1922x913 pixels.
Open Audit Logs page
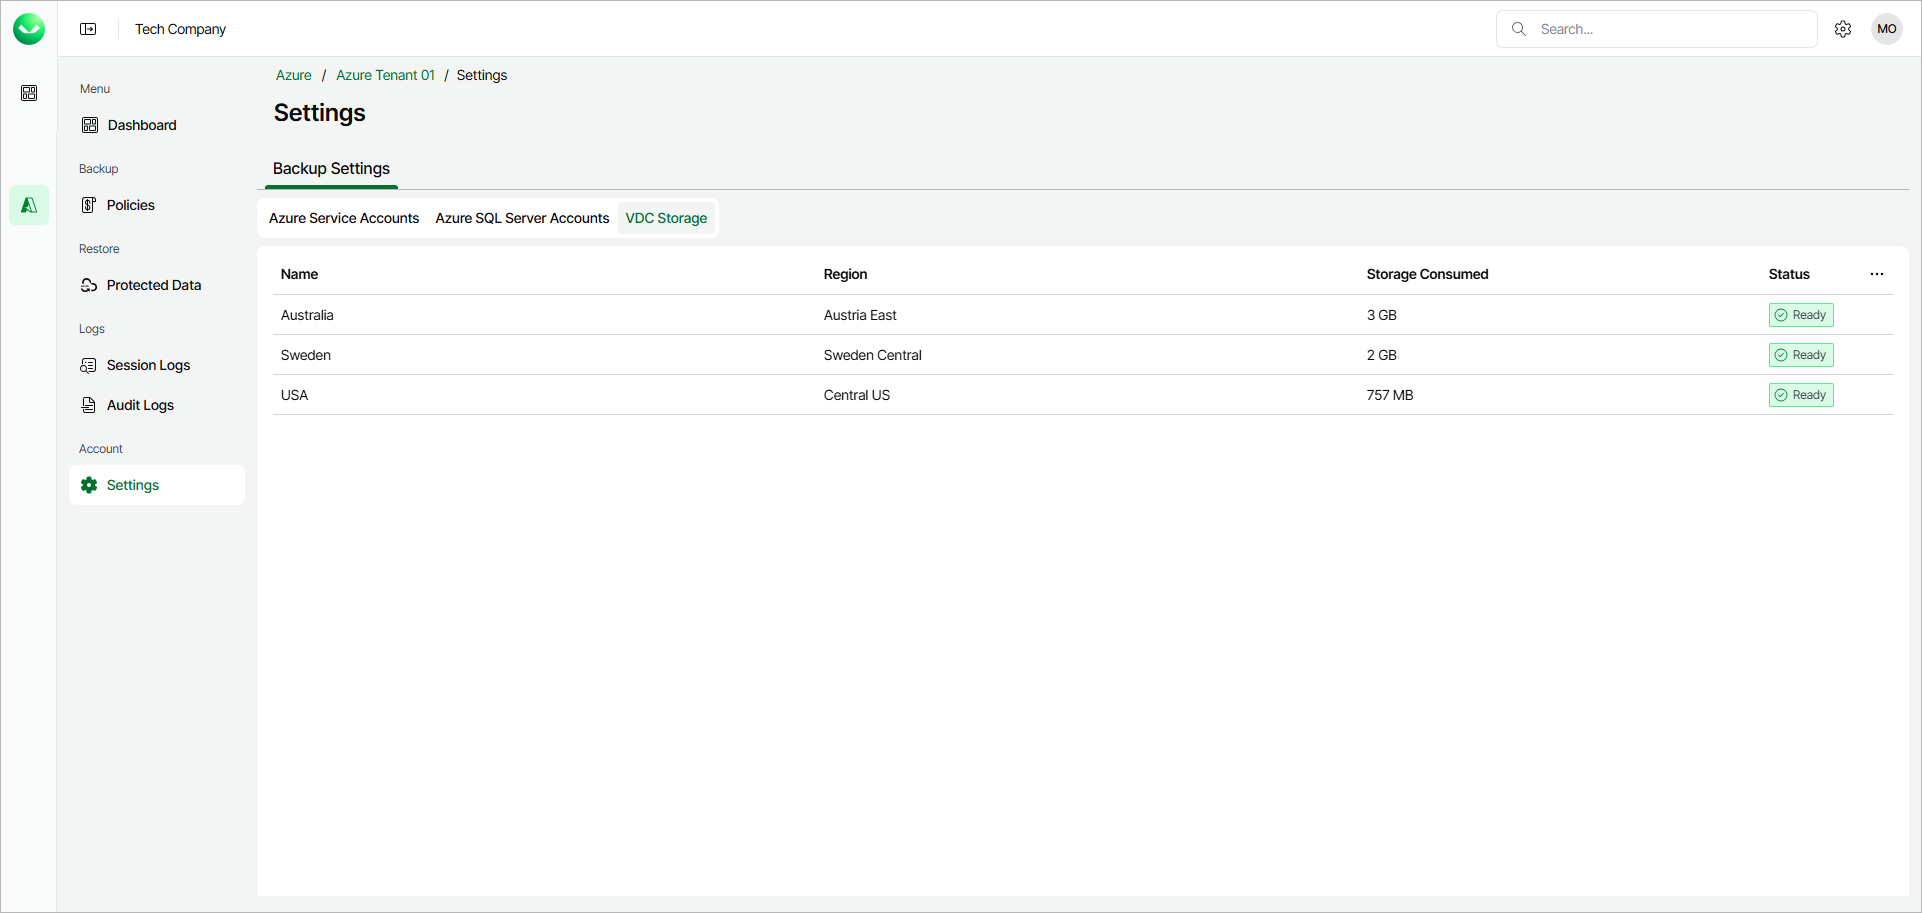140,405
